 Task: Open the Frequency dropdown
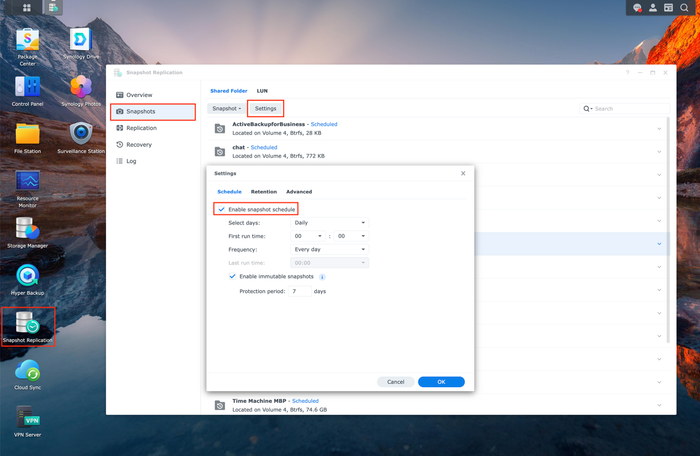point(329,249)
